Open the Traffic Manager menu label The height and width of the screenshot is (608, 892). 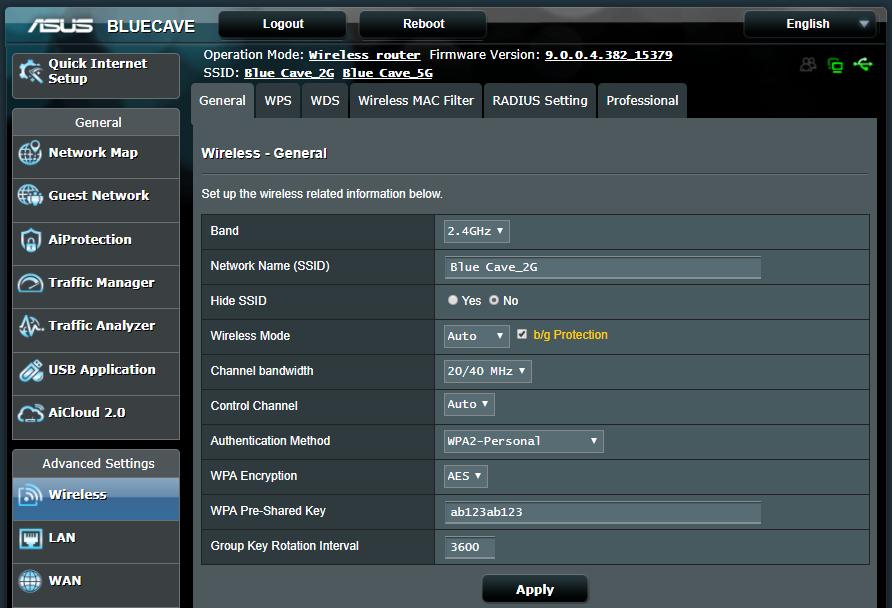pos(101,283)
